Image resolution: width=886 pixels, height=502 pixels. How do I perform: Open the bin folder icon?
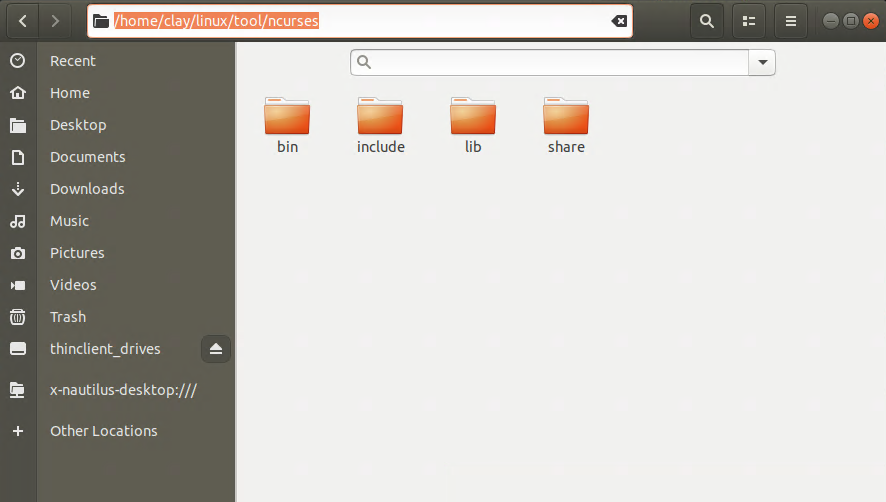[x=287, y=116]
